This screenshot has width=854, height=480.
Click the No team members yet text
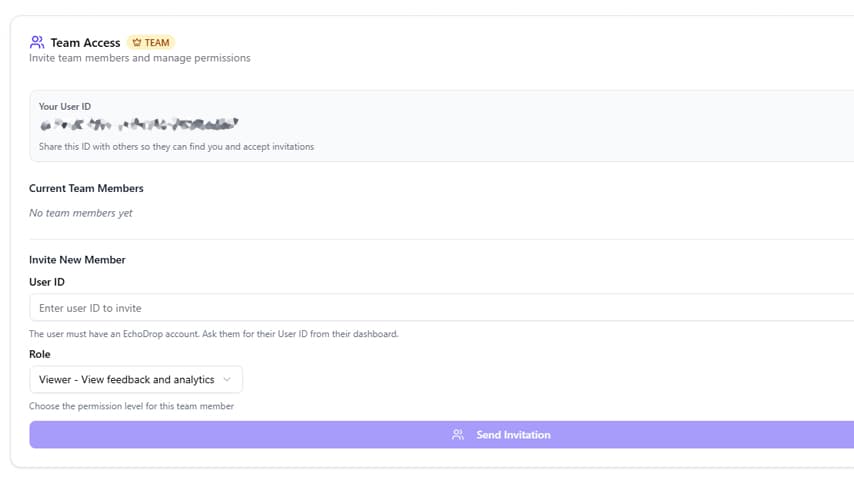coord(81,213)
